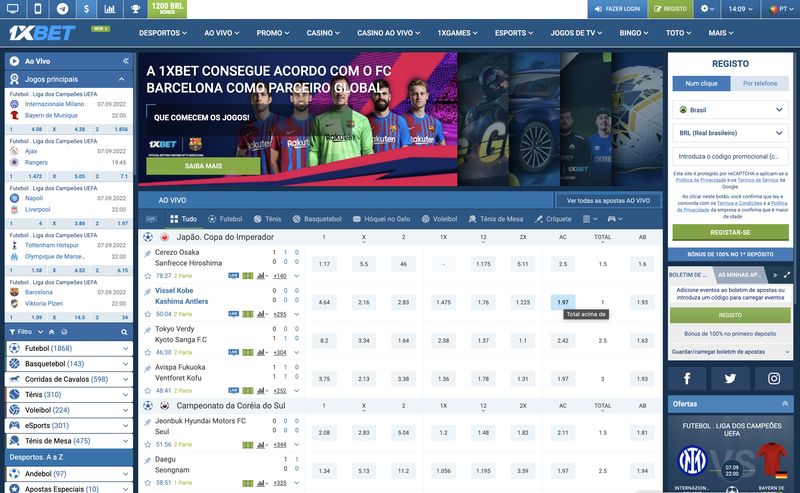Click Ver todas as apostas AO VIVO
Image resolution: width=800 pixels, height=493 pixels.
[x=608, y=201]
